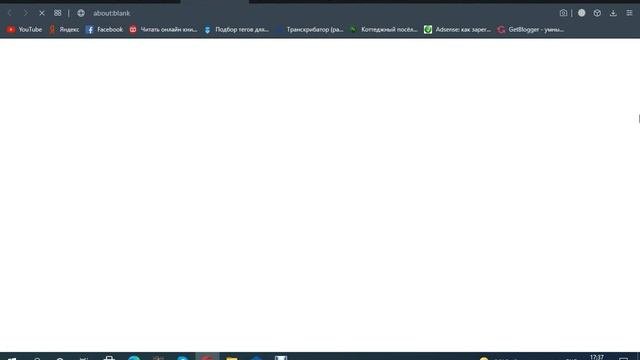Open the easy setup menu icon

tap(629, 13)
